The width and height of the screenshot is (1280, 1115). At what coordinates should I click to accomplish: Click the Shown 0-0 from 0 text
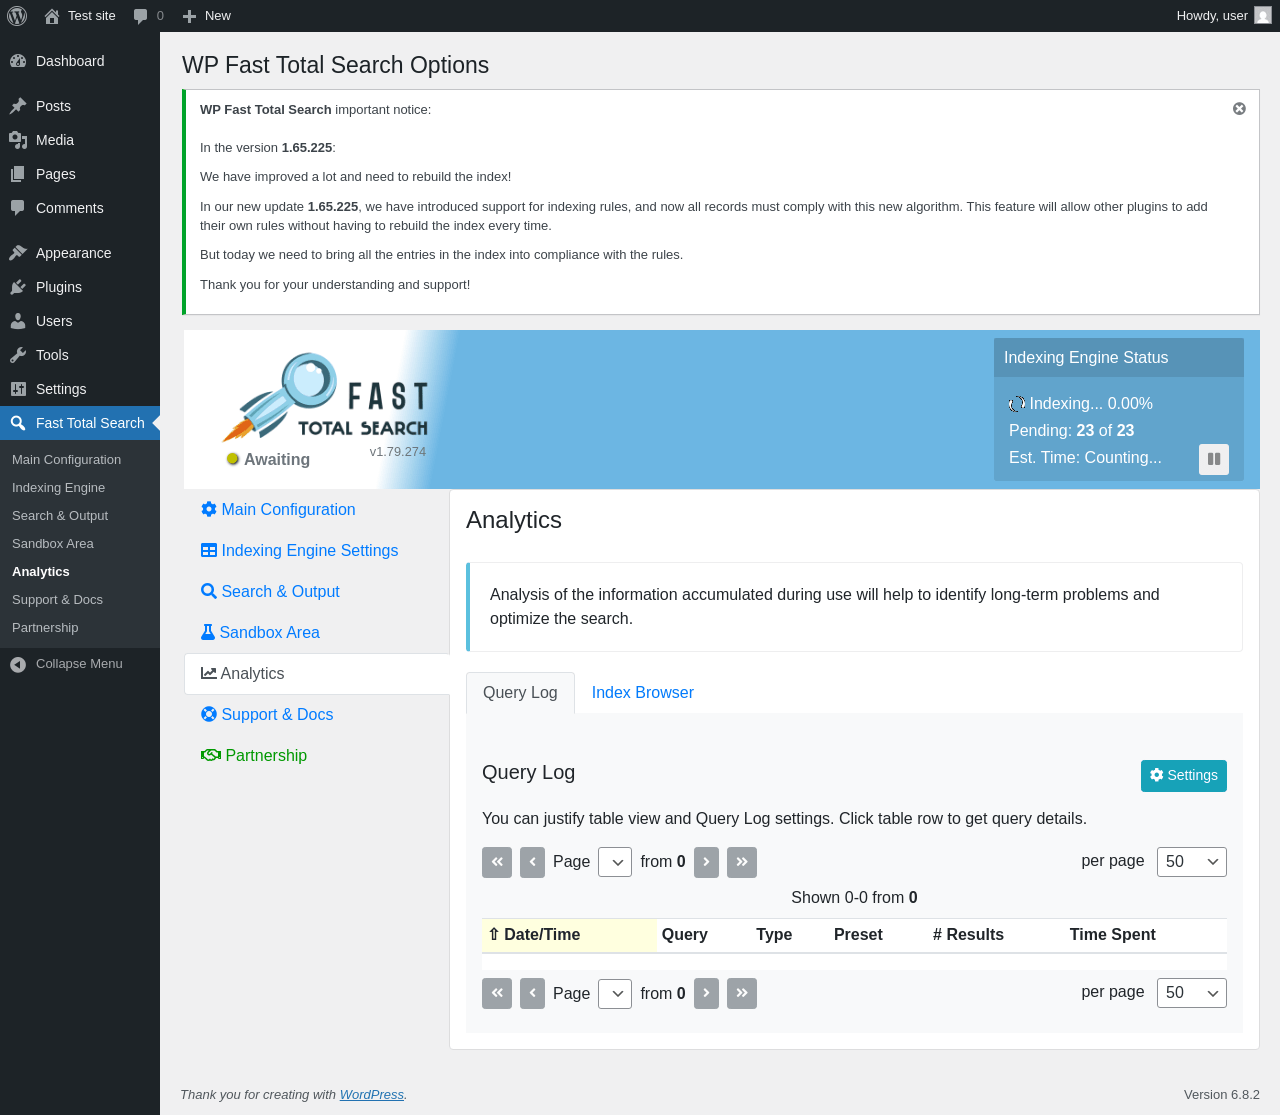pos(854,898)
